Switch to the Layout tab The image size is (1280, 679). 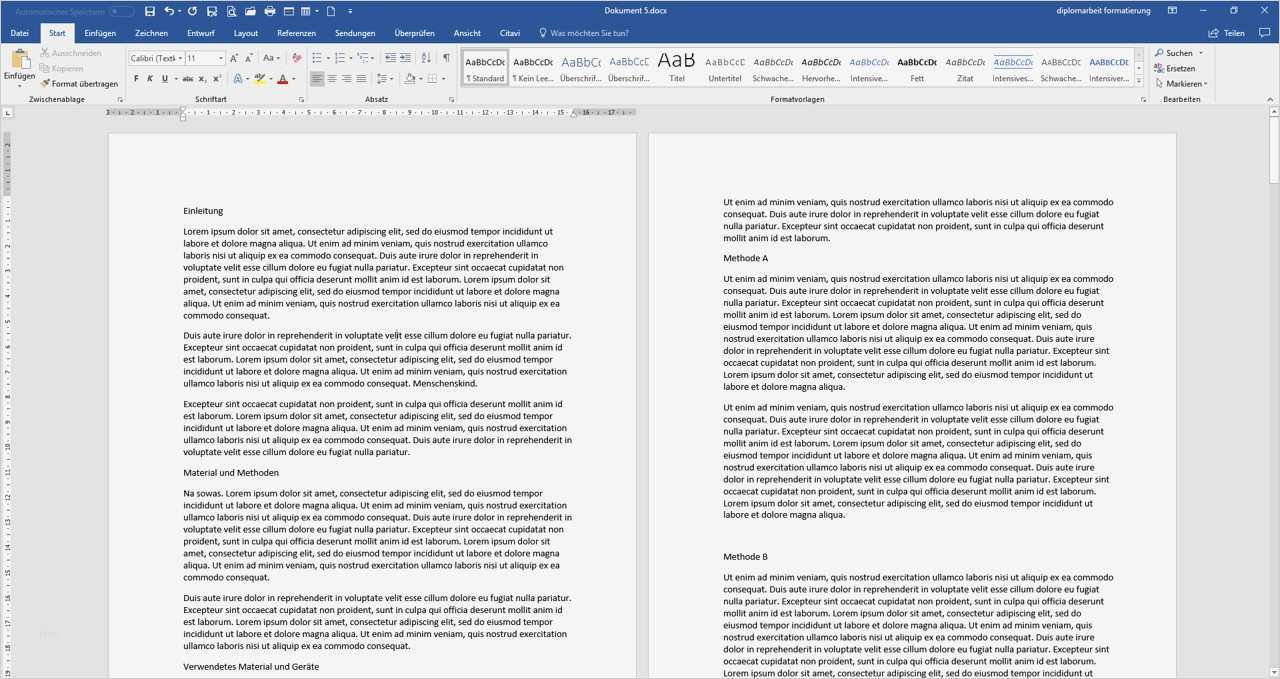point(246,33)
